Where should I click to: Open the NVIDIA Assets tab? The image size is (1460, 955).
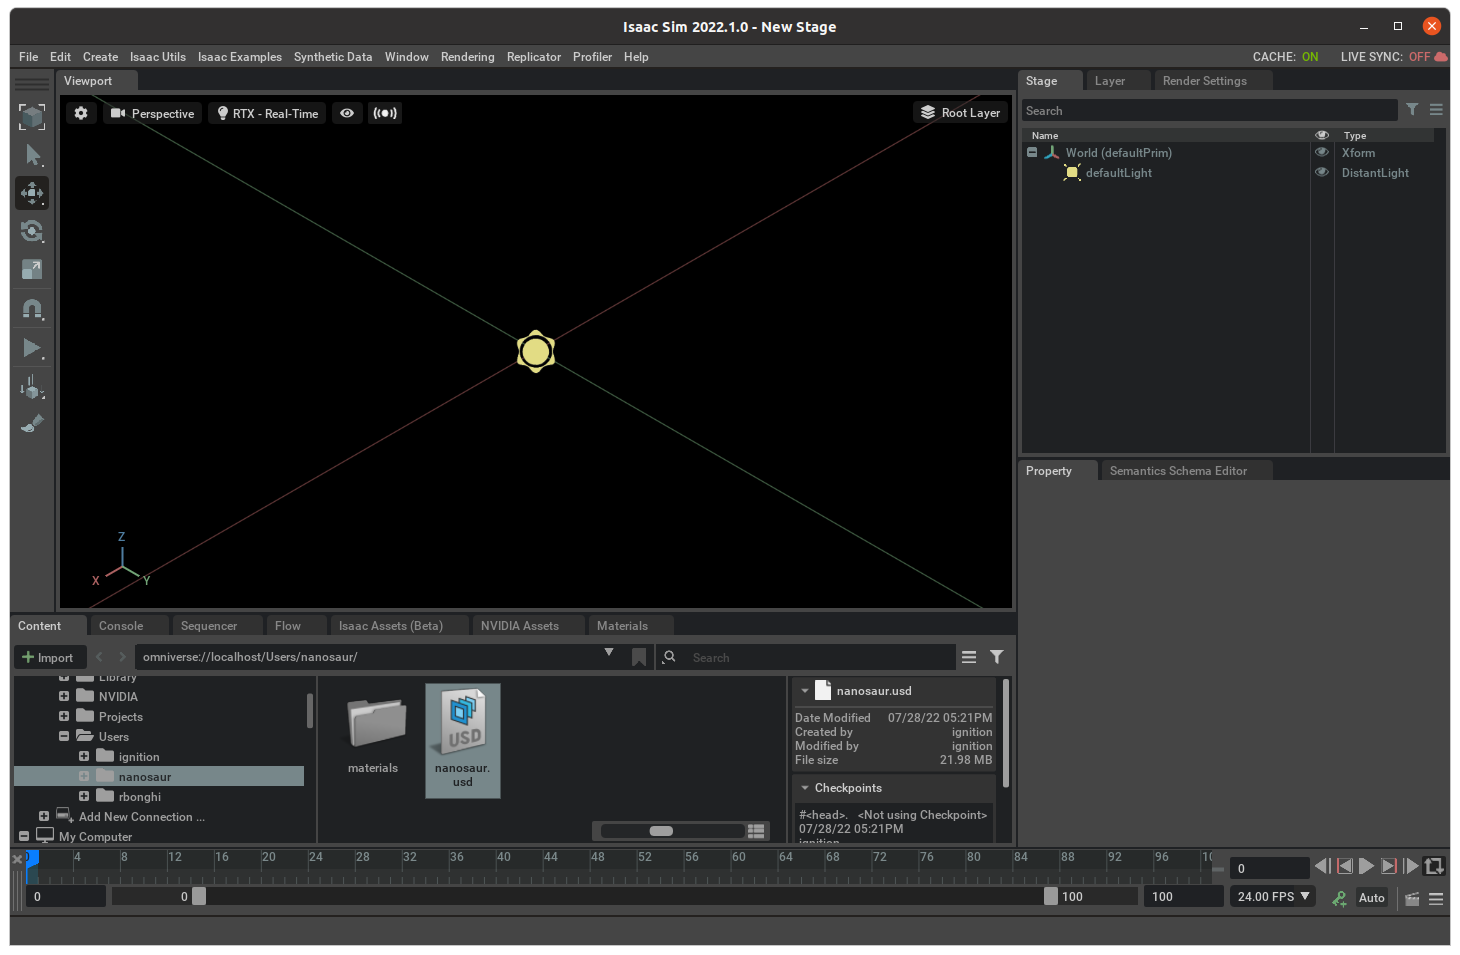click(520, 626)
